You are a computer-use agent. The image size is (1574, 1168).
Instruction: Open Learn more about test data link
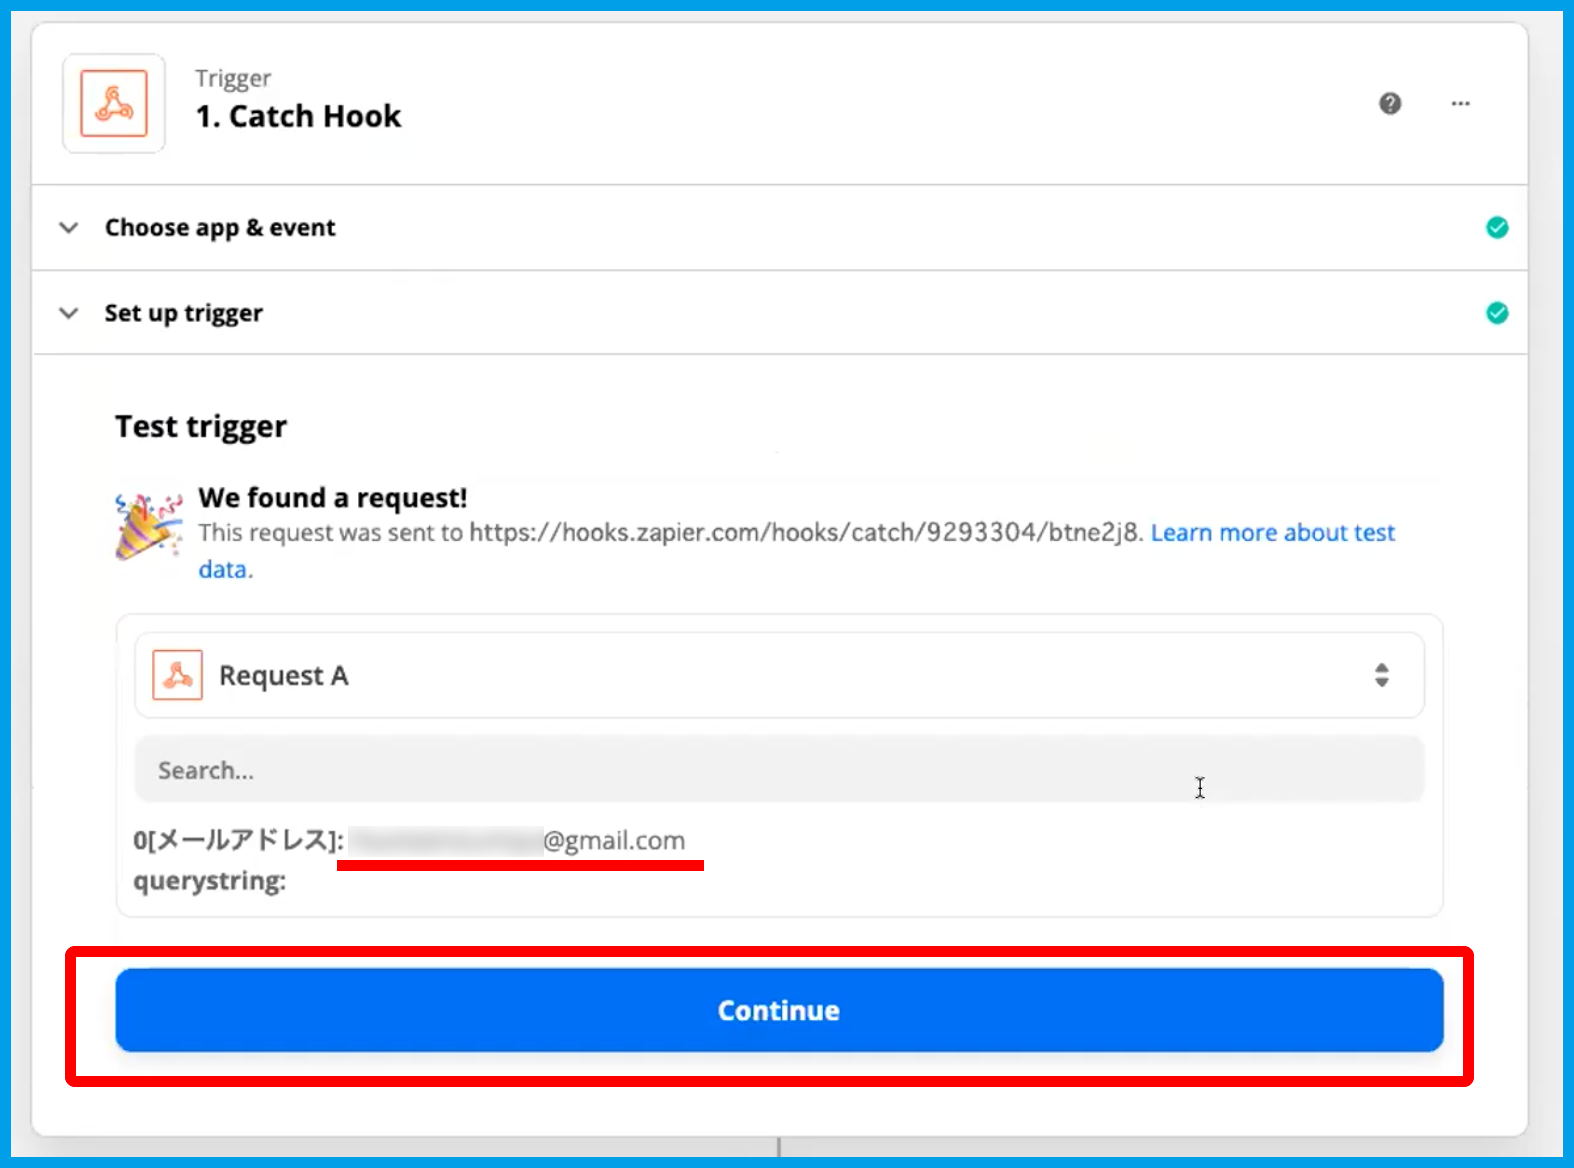pyautogui.click(x=1272, y=533)
